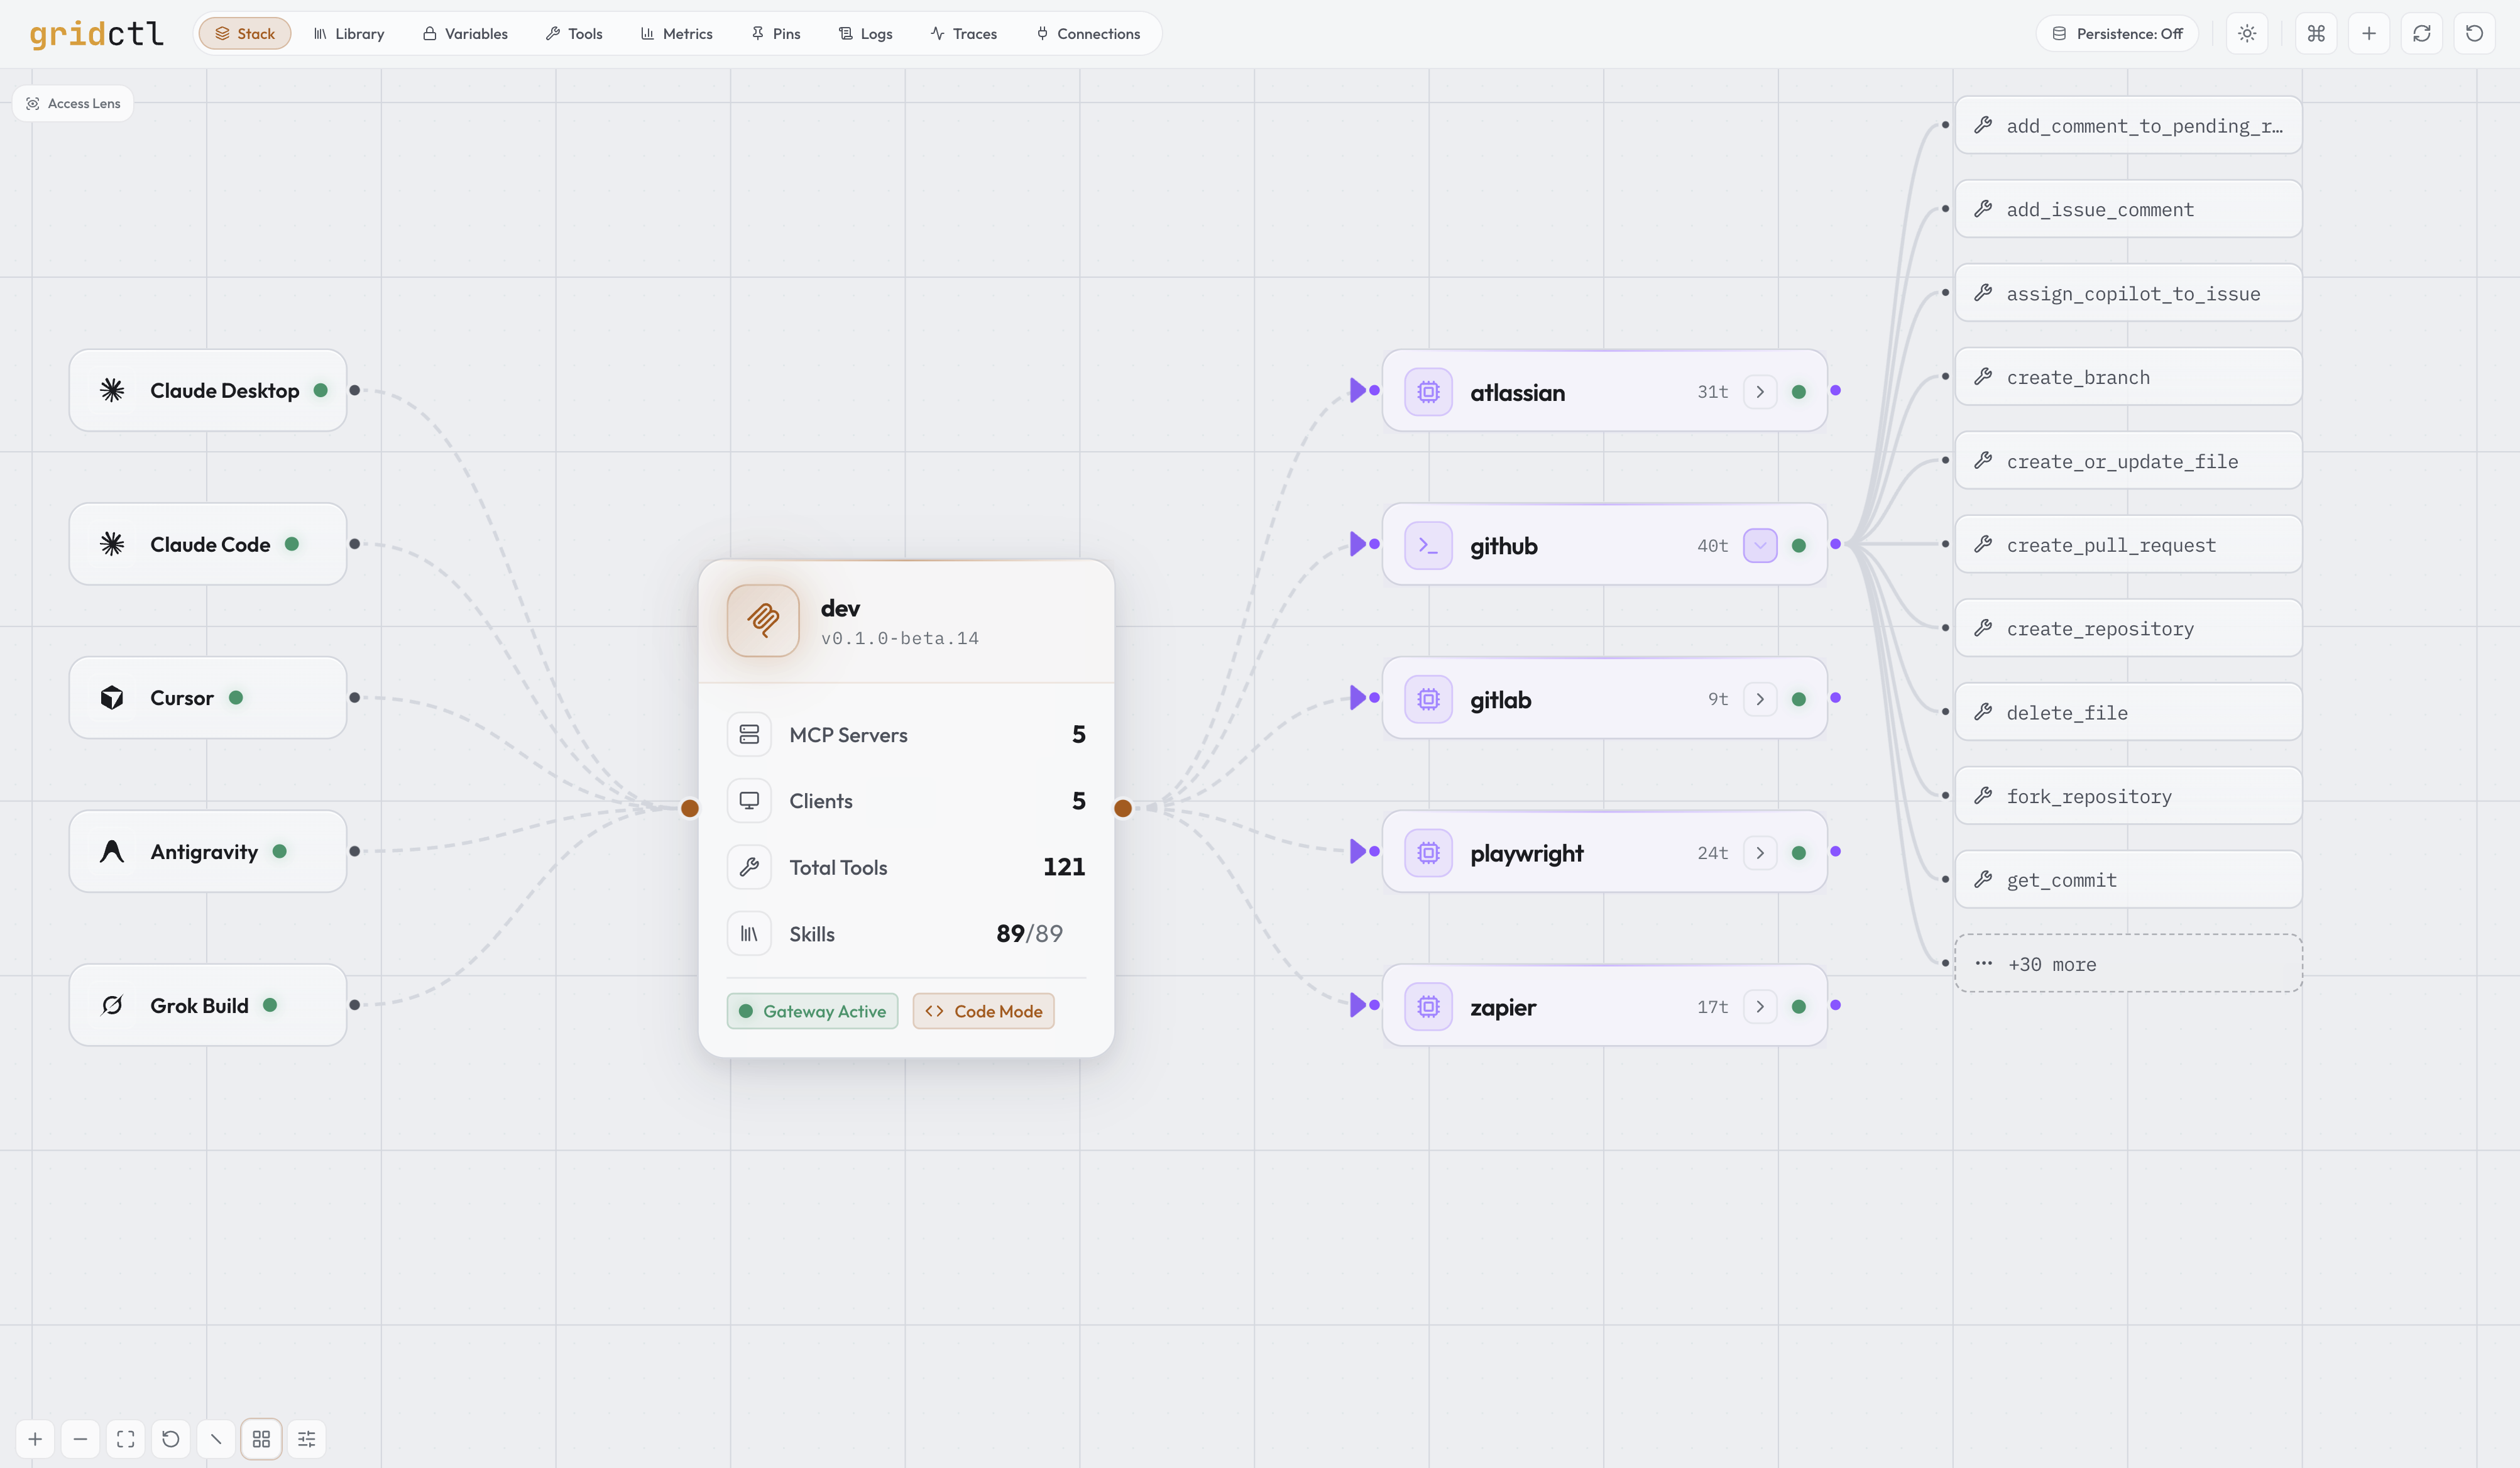Click the github node's green status dot
Viewport: 2520px width, 1468px height.
(1799, 546)
